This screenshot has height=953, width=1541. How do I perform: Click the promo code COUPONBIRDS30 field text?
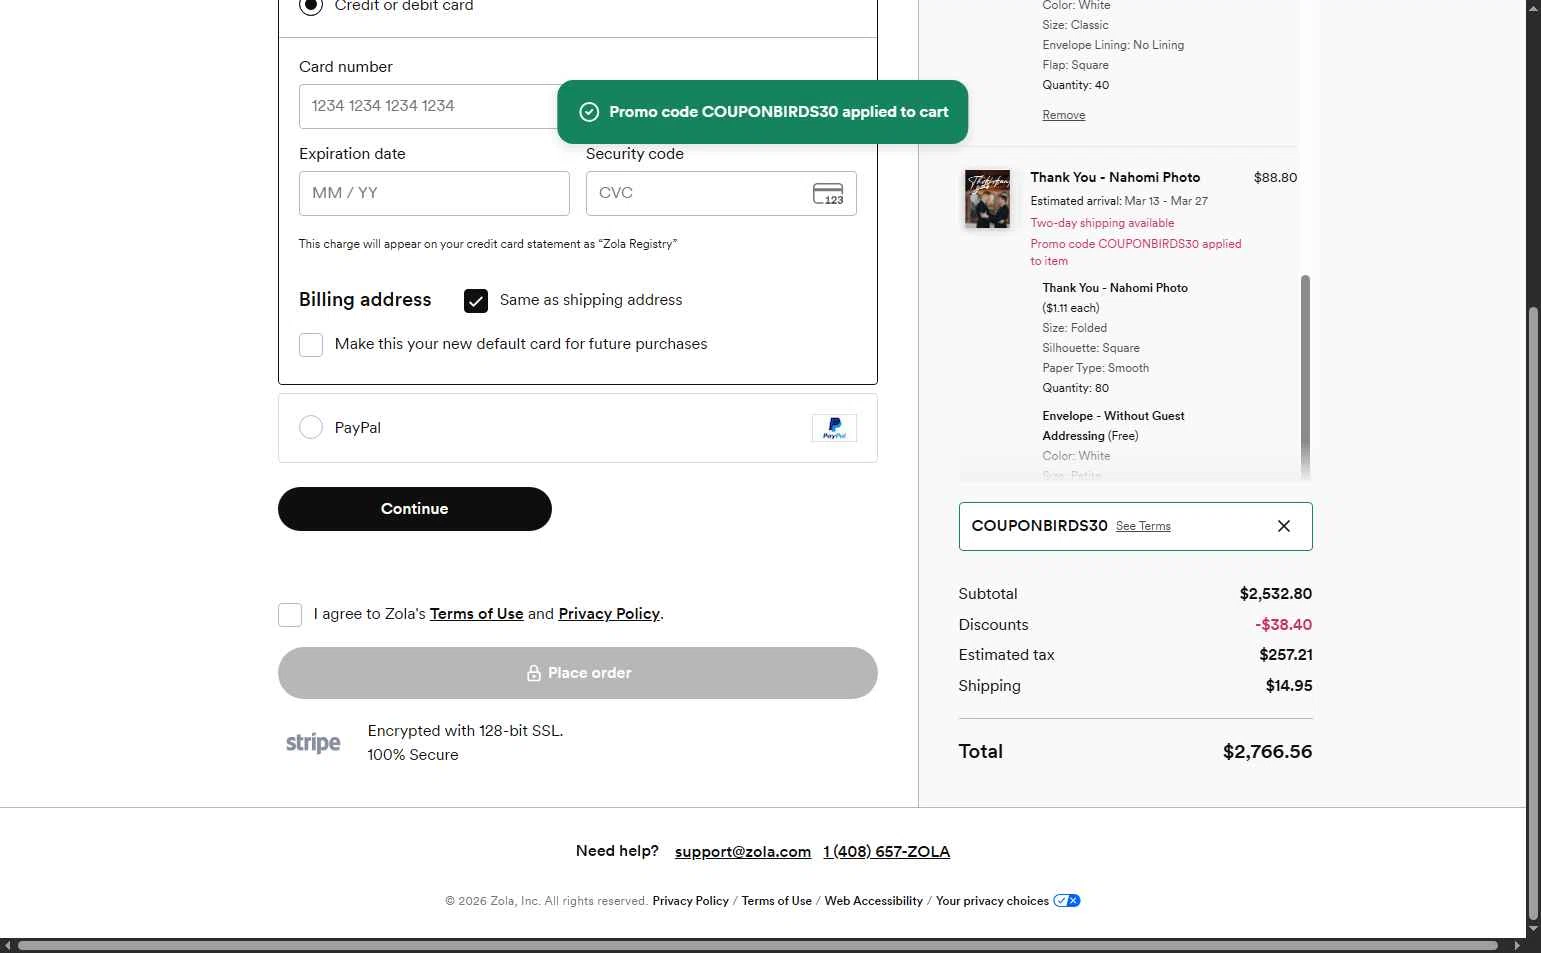[x=1039, y=526]
